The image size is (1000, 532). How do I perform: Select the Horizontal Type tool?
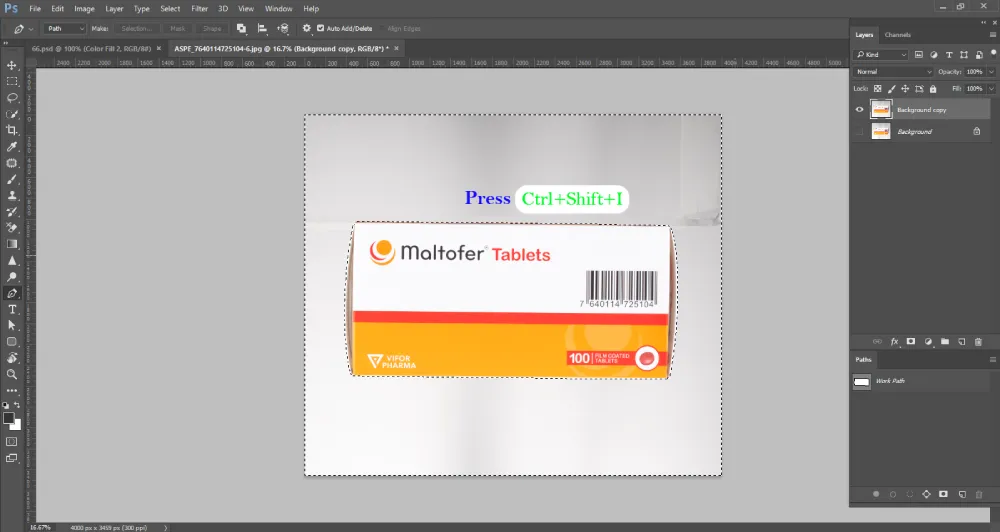pos(11,309)
